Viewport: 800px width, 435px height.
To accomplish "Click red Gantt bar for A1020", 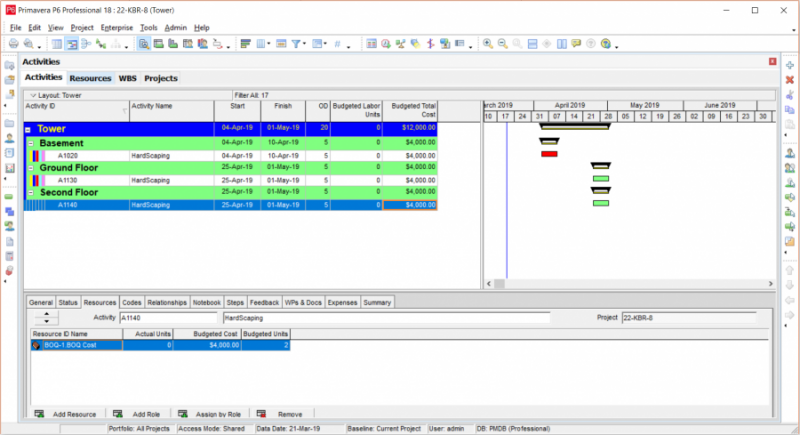I will point(549,154).
